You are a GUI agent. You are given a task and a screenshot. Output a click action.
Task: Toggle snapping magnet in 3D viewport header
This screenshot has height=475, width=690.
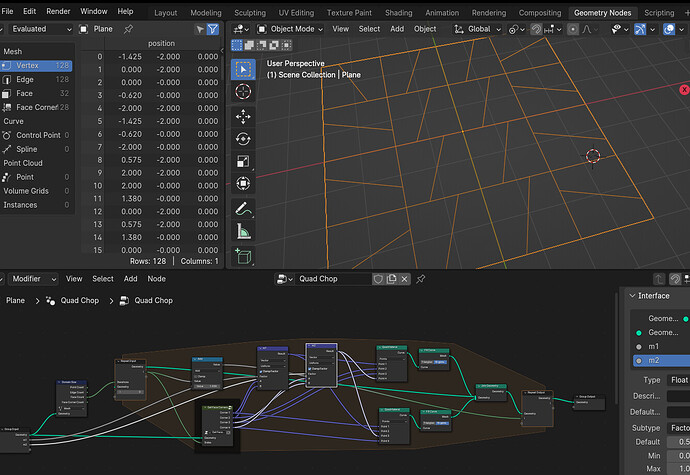click(536, 29)
